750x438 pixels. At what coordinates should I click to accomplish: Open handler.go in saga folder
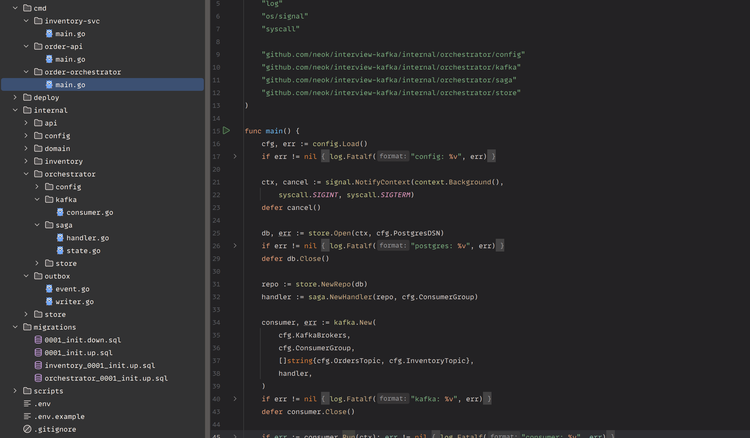coord(88,238)
